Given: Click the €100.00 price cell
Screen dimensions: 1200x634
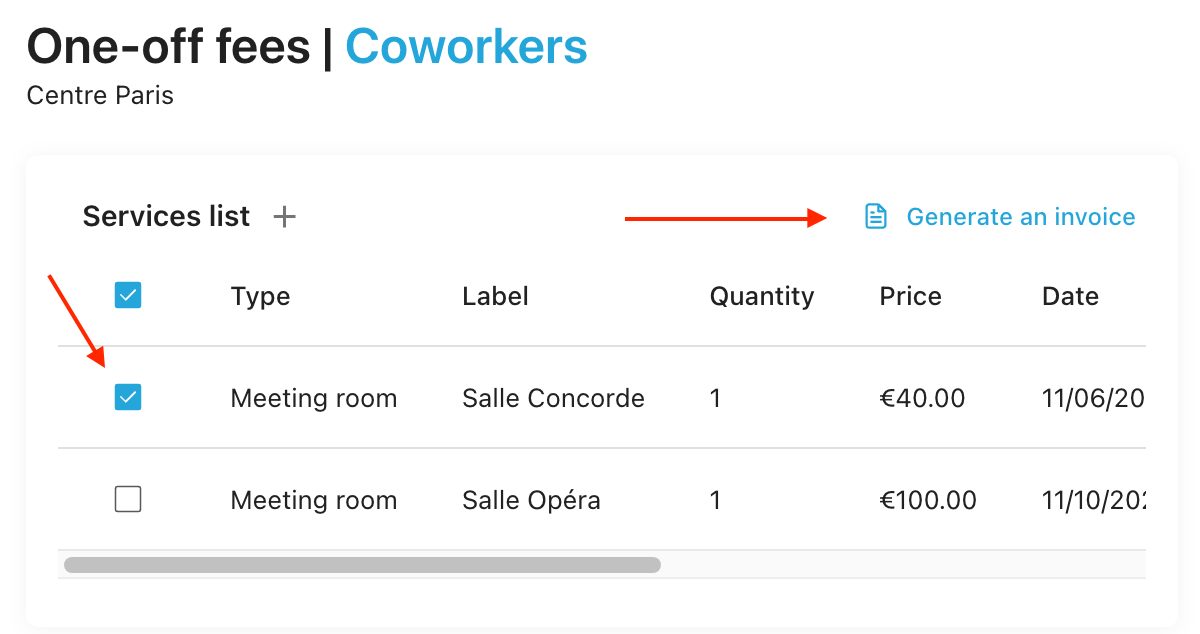Looking at the screenshot, I should (928, 500).
